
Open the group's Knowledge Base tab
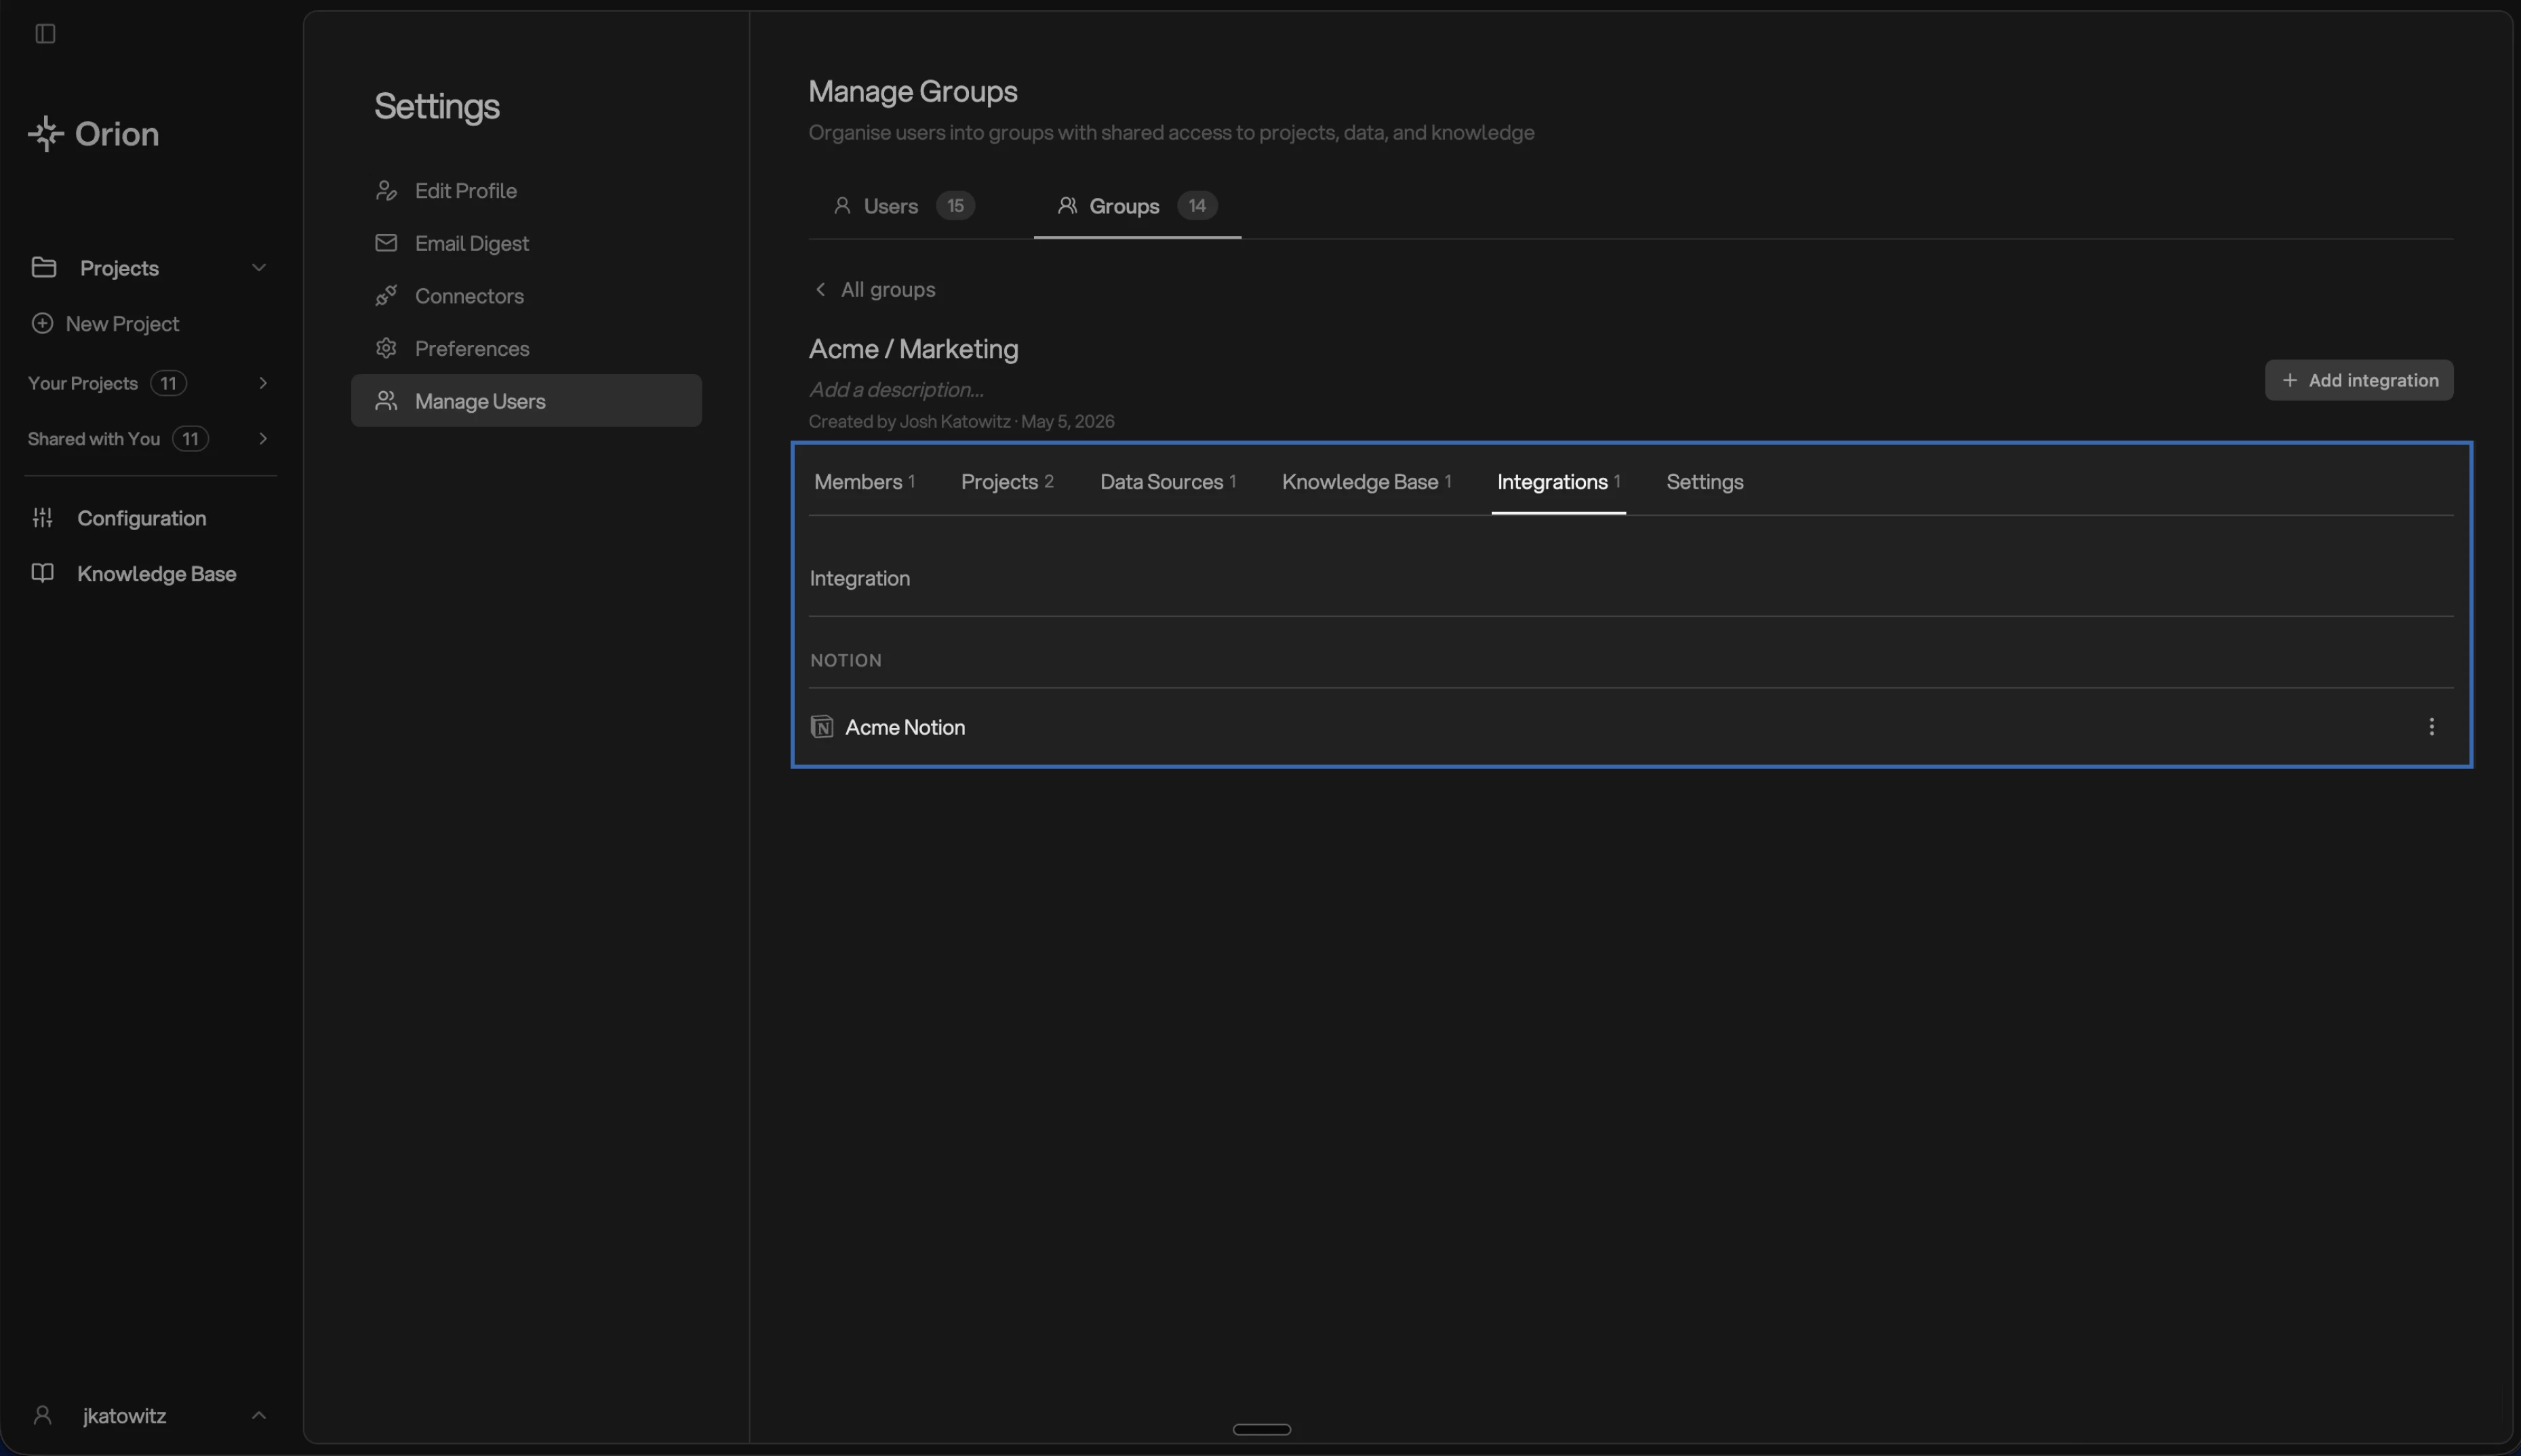click(1366, 482)
